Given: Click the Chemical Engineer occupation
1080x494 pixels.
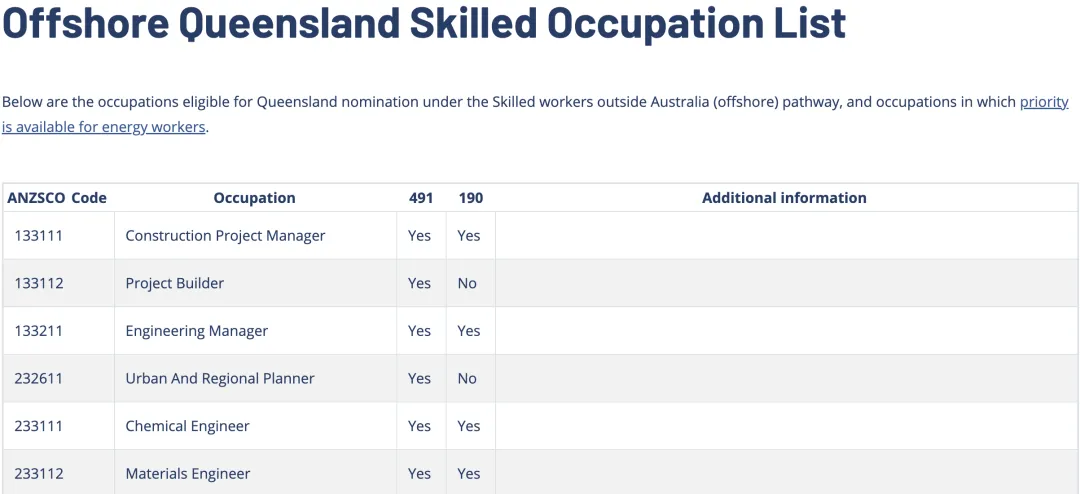Looking at the screenshot, I should click(x=187, y=426).
